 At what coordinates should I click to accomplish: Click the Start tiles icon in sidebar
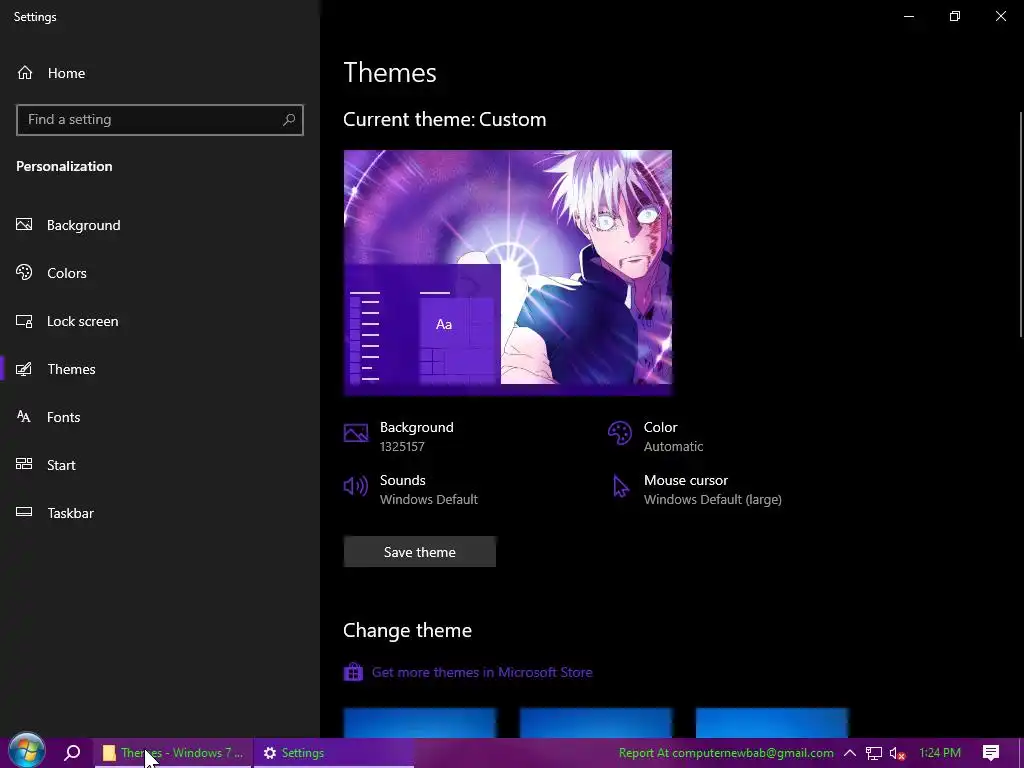point(24,464)
